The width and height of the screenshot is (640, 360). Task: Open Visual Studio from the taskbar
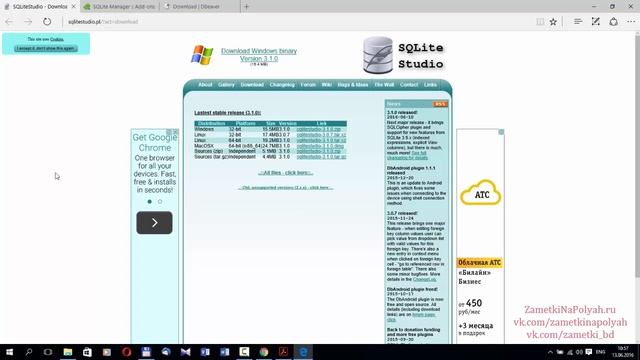point(185,352)
